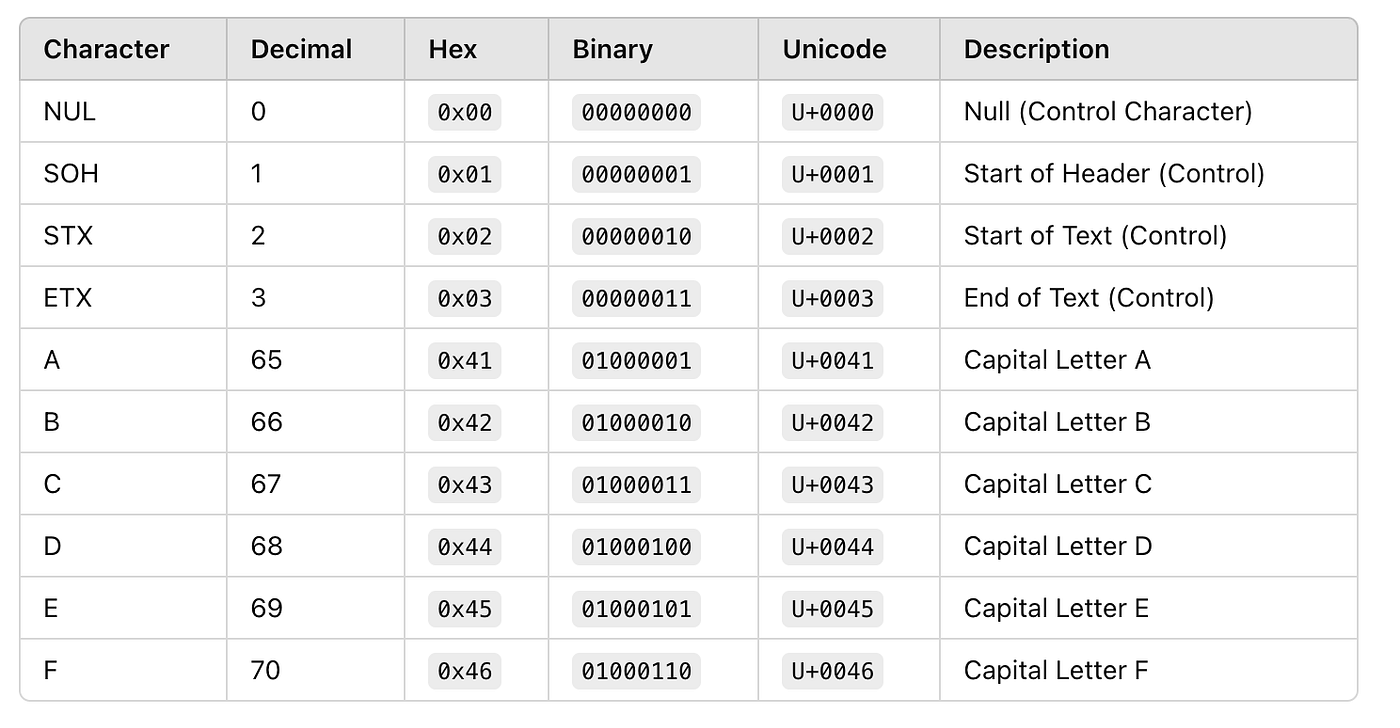
Task: Select the Unicode column header
Action: tap(834, 49)
